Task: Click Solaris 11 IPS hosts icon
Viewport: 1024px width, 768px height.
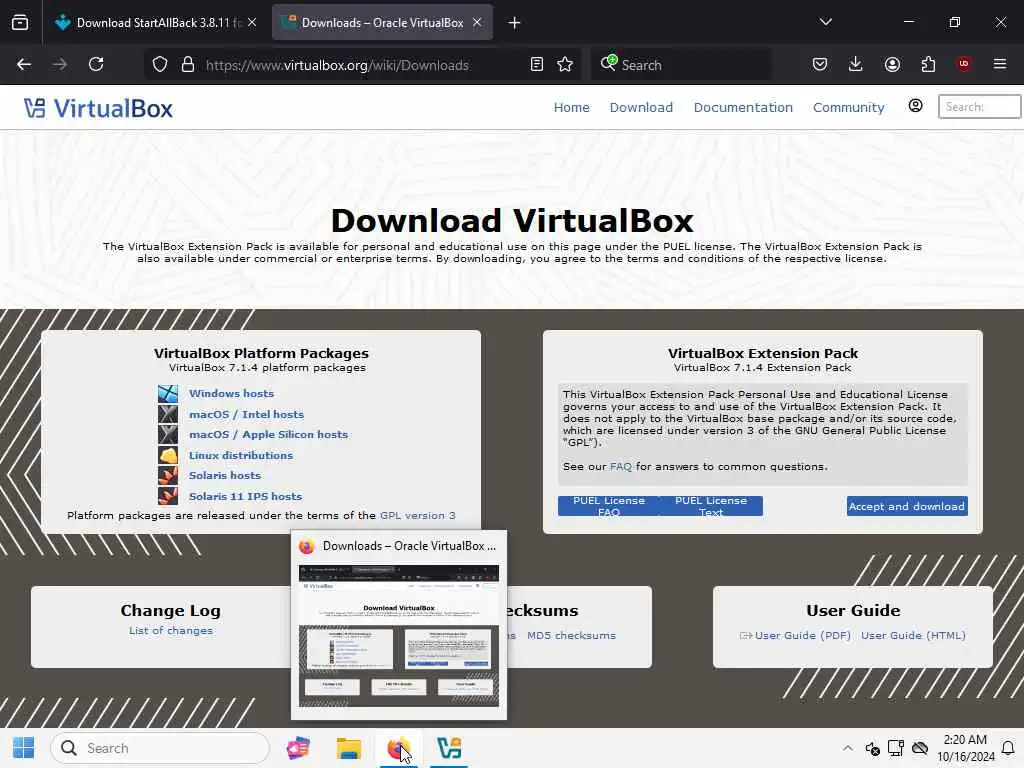Action: click(x=168, y=496)
